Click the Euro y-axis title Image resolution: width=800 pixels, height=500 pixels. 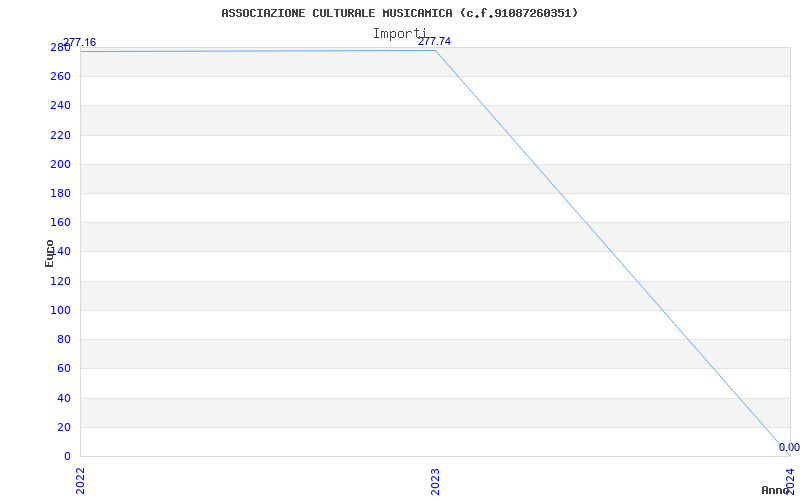(x=49, y=253)
